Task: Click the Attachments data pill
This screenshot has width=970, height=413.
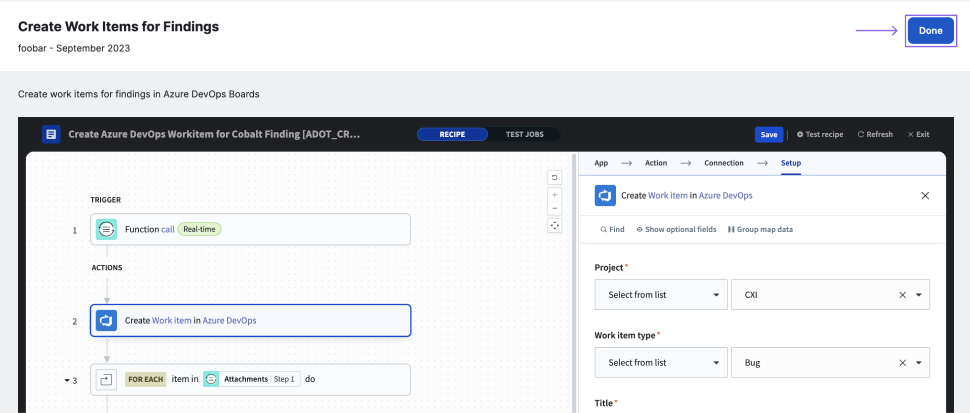Action: [x=252, y=379]
